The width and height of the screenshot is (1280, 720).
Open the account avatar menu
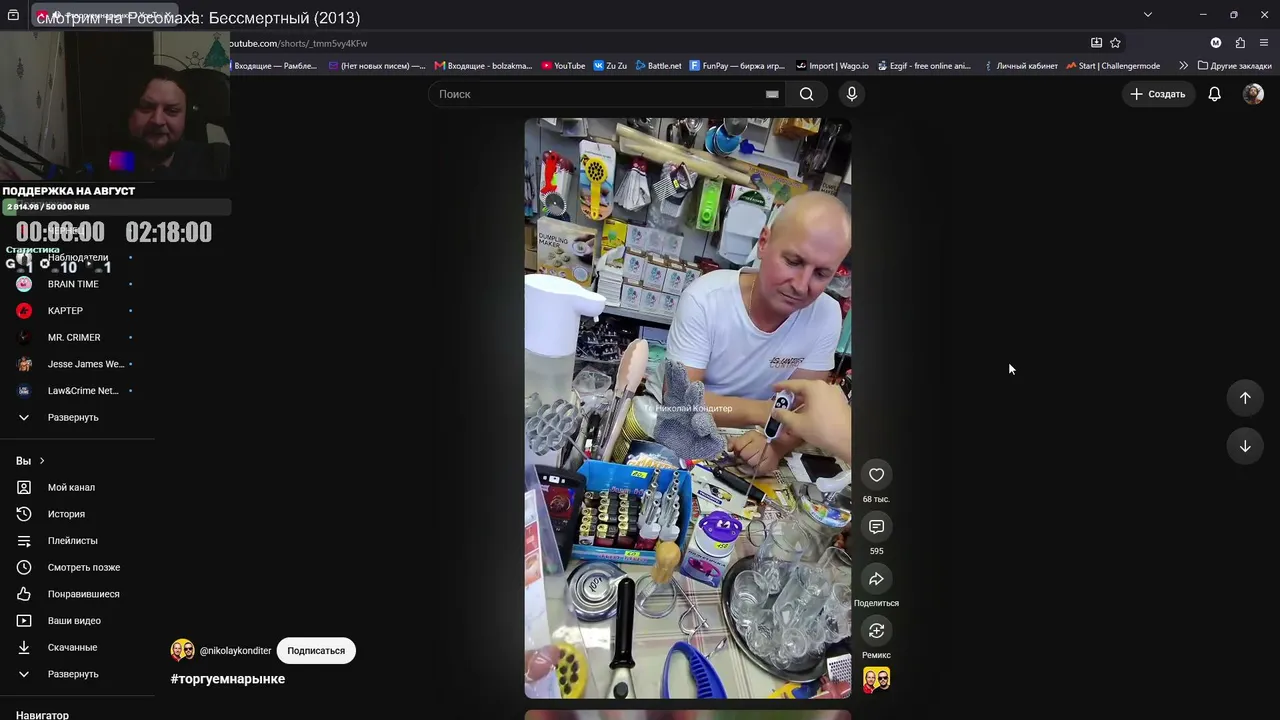click(x=1253, y=94)
